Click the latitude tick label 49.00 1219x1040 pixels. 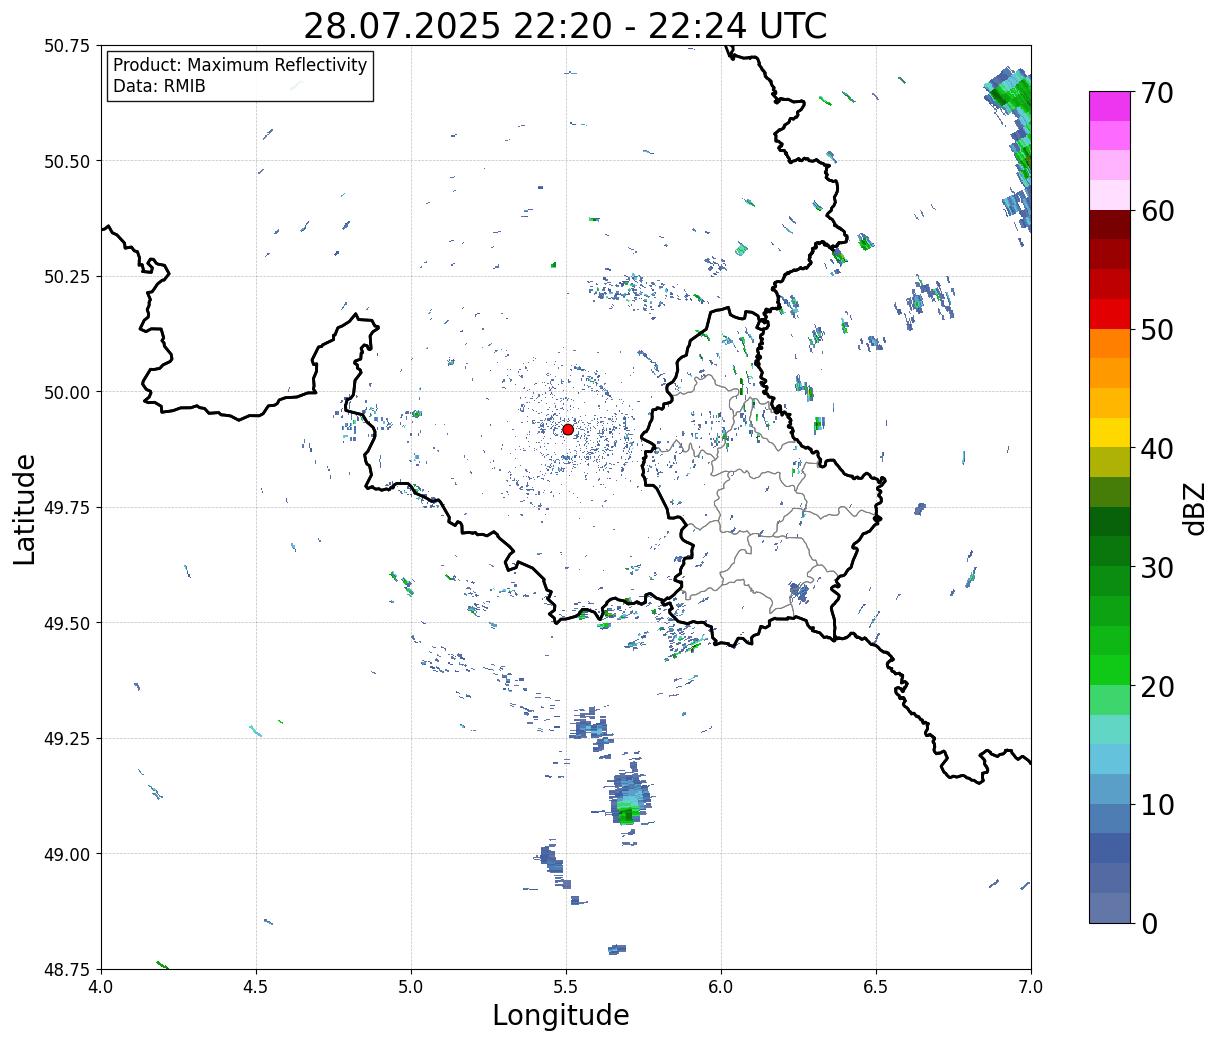pyautogui.click(x=67, y=854)
